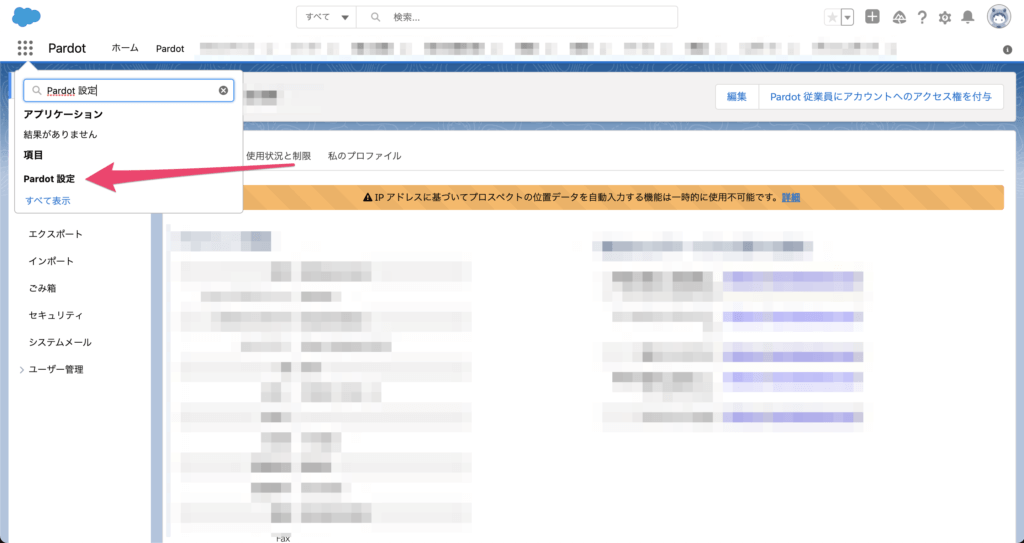Open the すべて search scope dropdown
1024x543 pixels.
(x=327, y=17)
